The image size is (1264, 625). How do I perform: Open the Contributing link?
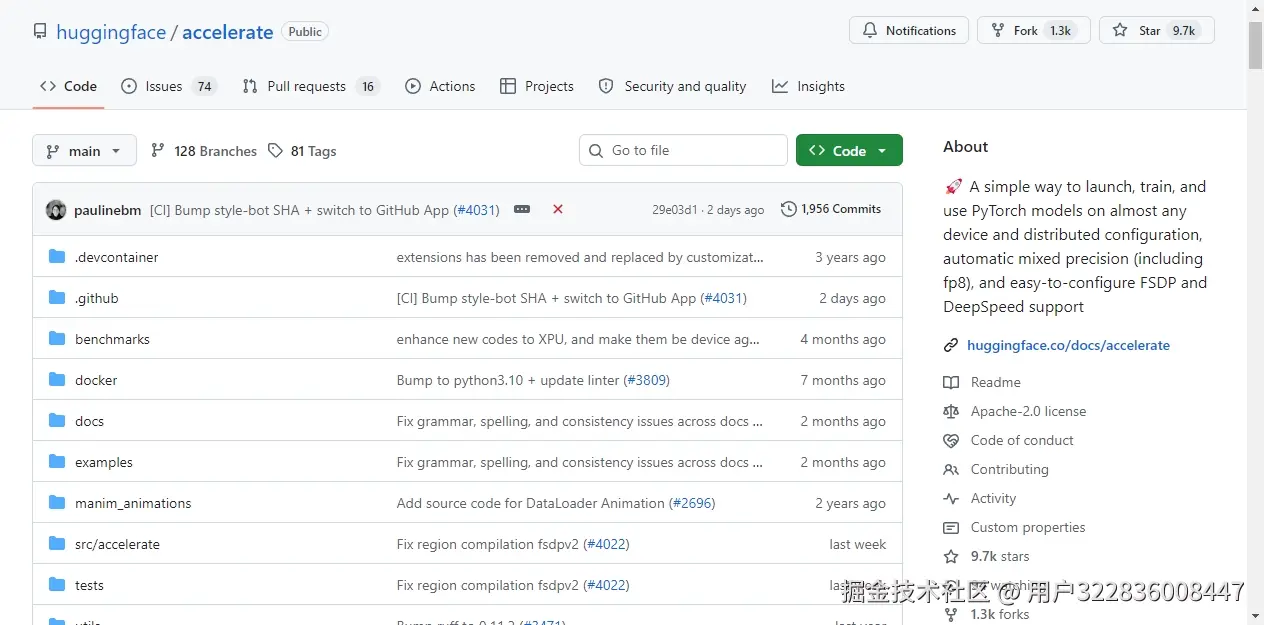[1009, 469]
